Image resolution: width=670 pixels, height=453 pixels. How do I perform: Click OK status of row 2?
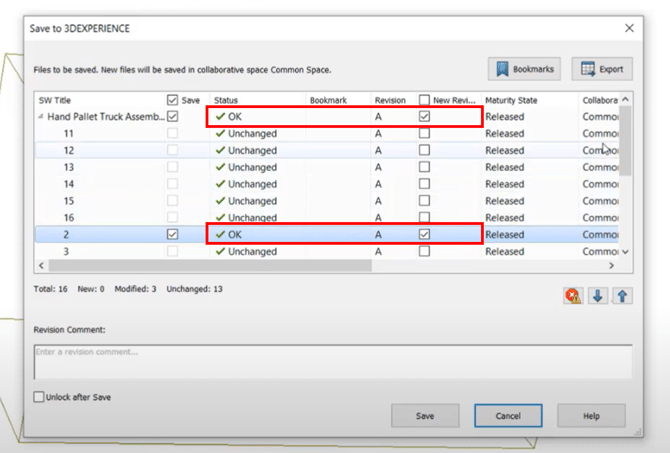pos(235,235)
